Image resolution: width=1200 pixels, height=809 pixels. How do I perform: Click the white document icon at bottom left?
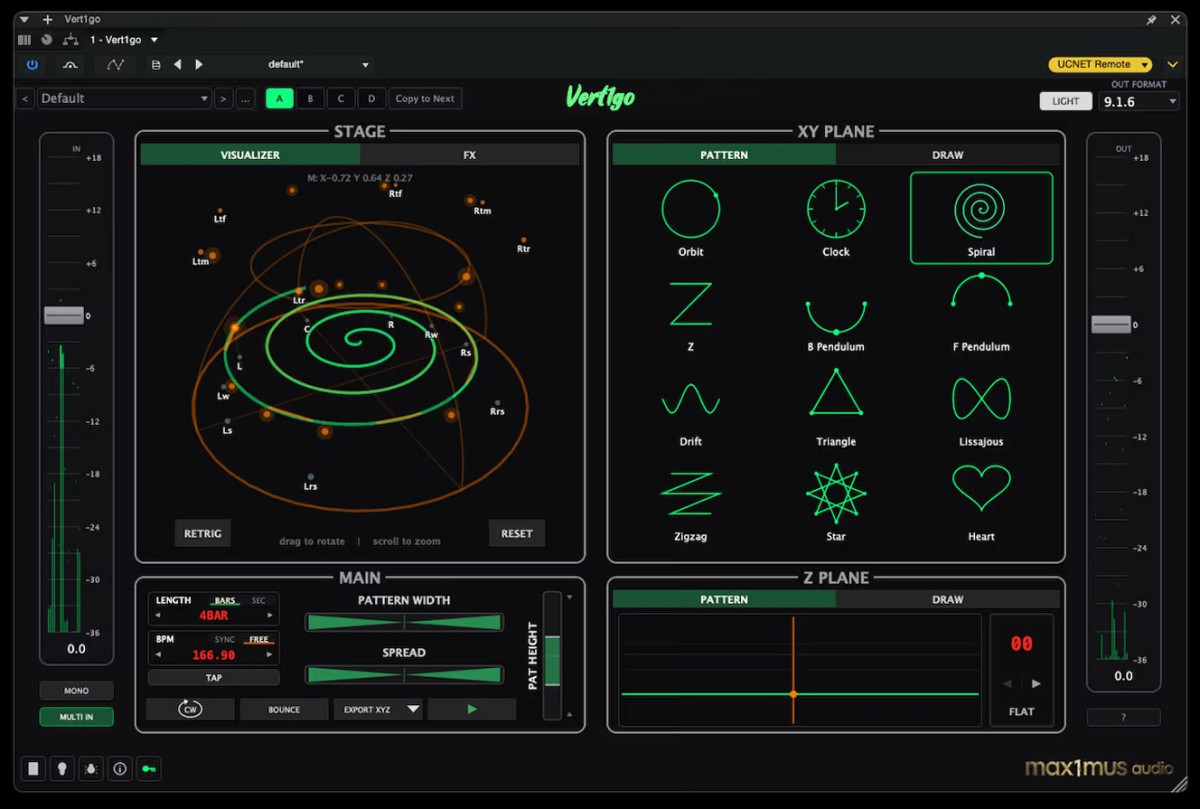pyautogui.click(x=33, y=769)
